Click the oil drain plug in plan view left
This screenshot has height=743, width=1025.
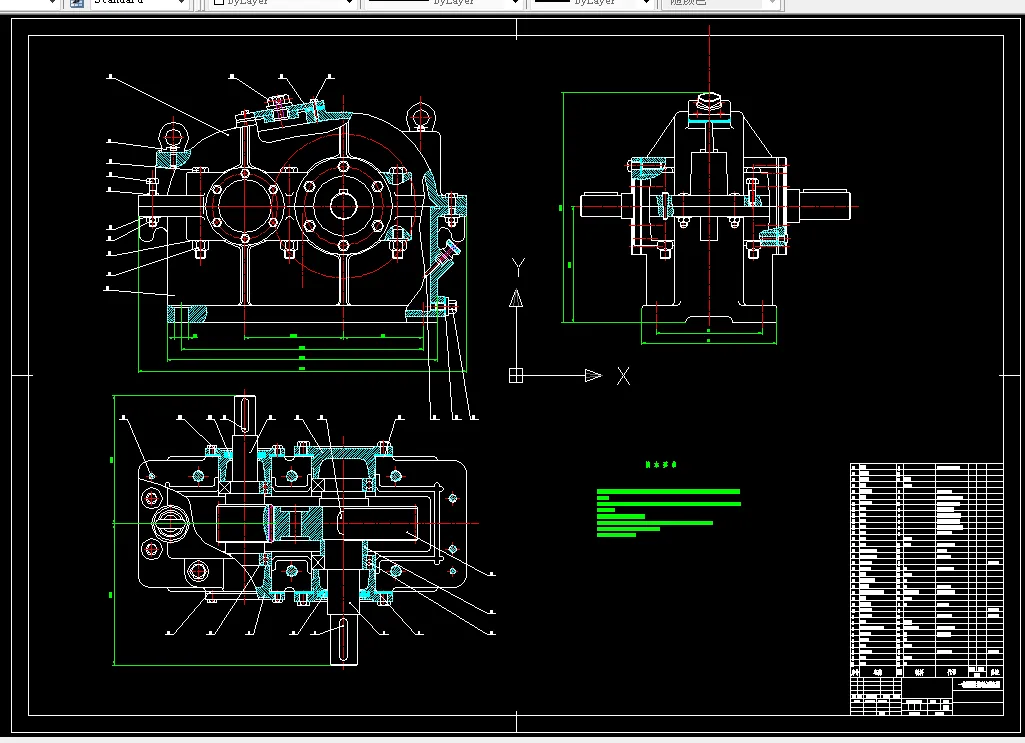click(x=171, y=523)
